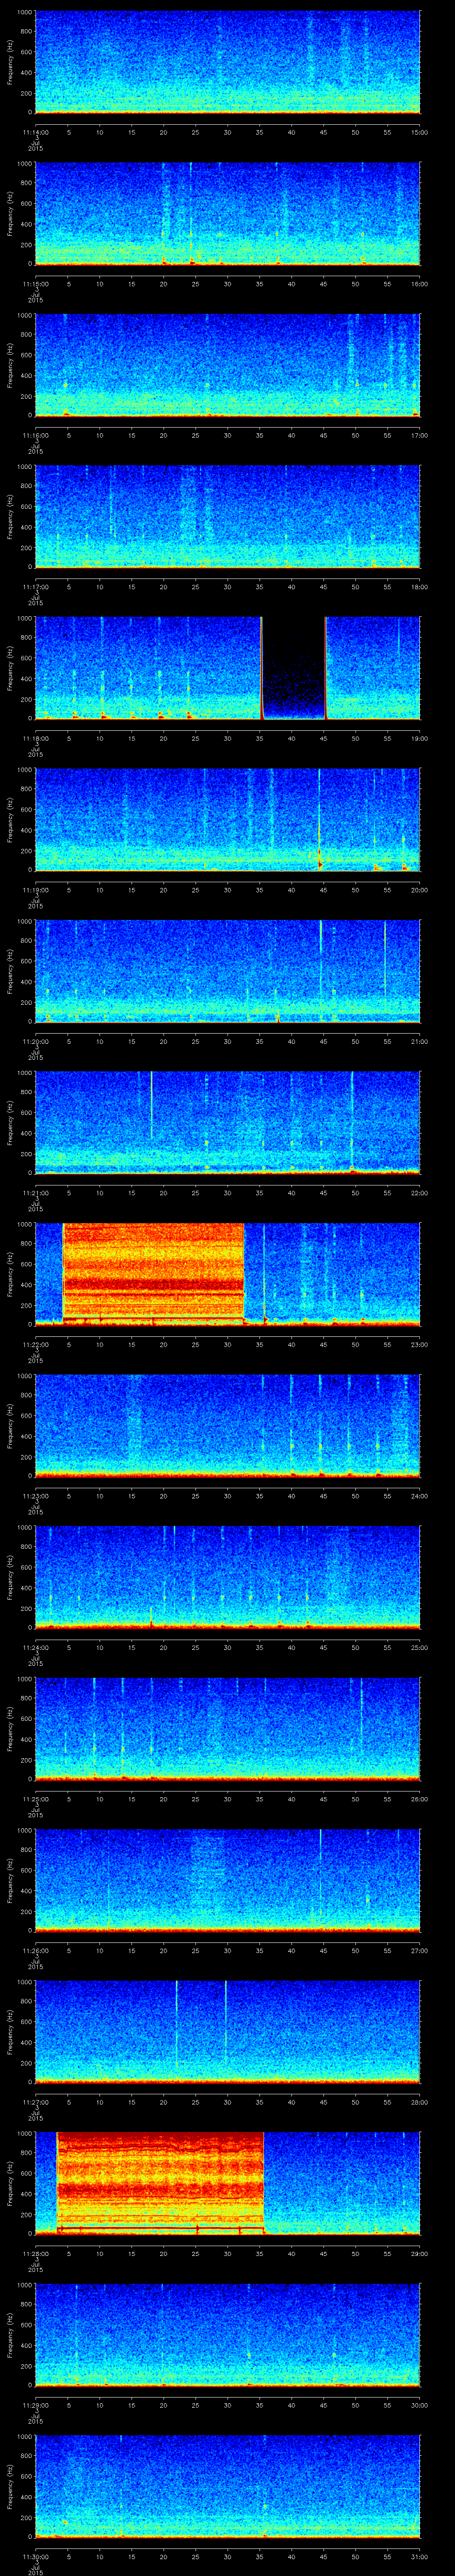Click the 11:23:00 start time label
Image resolution: width=455 pixels, height=2576 pixels.
[x=35, y=1496]
